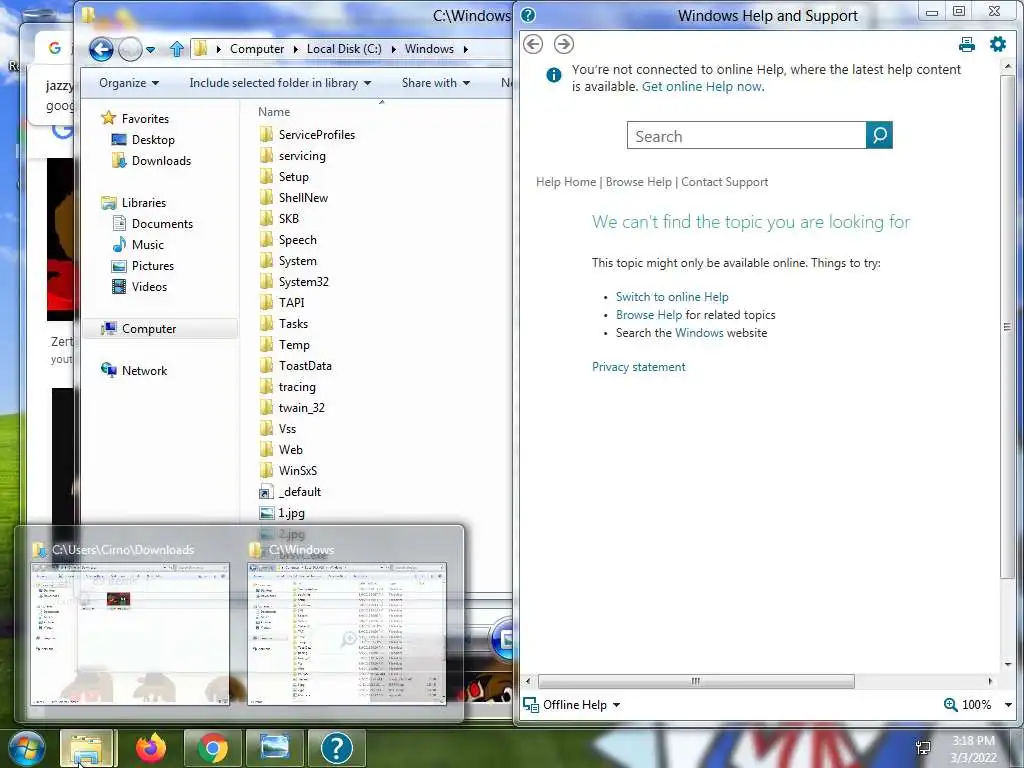Switch to C:\Users\Cirno\Downloads thumbnail preview
Viewport: 1024px width, 768px height.
tap(130, 625)
